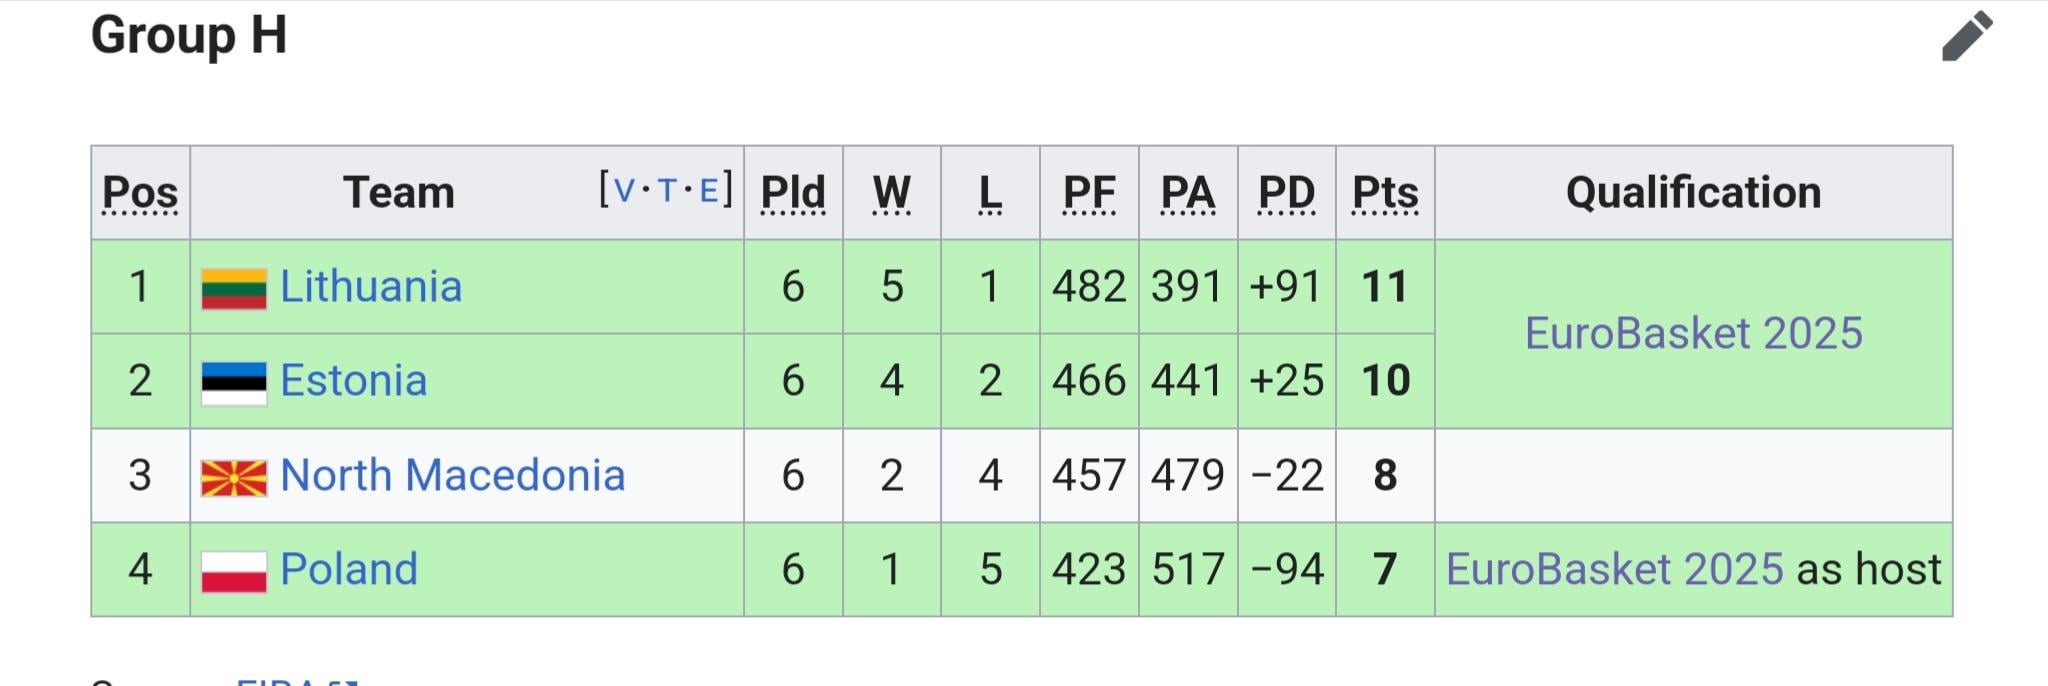The image size is (2048, 686).
Task: Click the Pld column header abbreviation
Action: point(793,193)
